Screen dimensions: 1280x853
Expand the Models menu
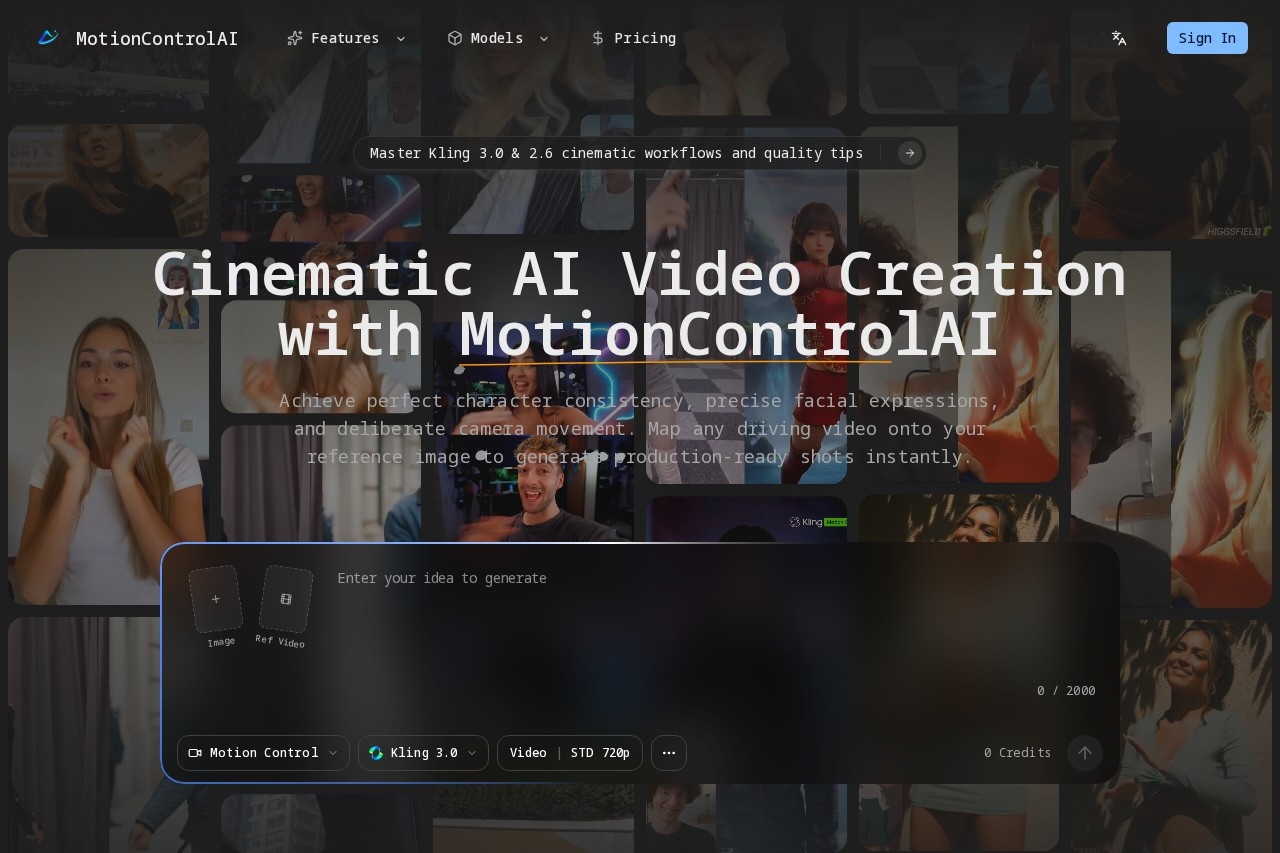[x=498, y=38]
